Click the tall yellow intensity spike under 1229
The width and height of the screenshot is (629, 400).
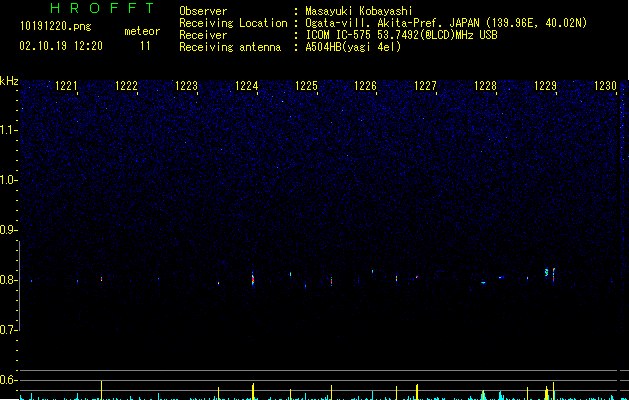tap(554, 391)
